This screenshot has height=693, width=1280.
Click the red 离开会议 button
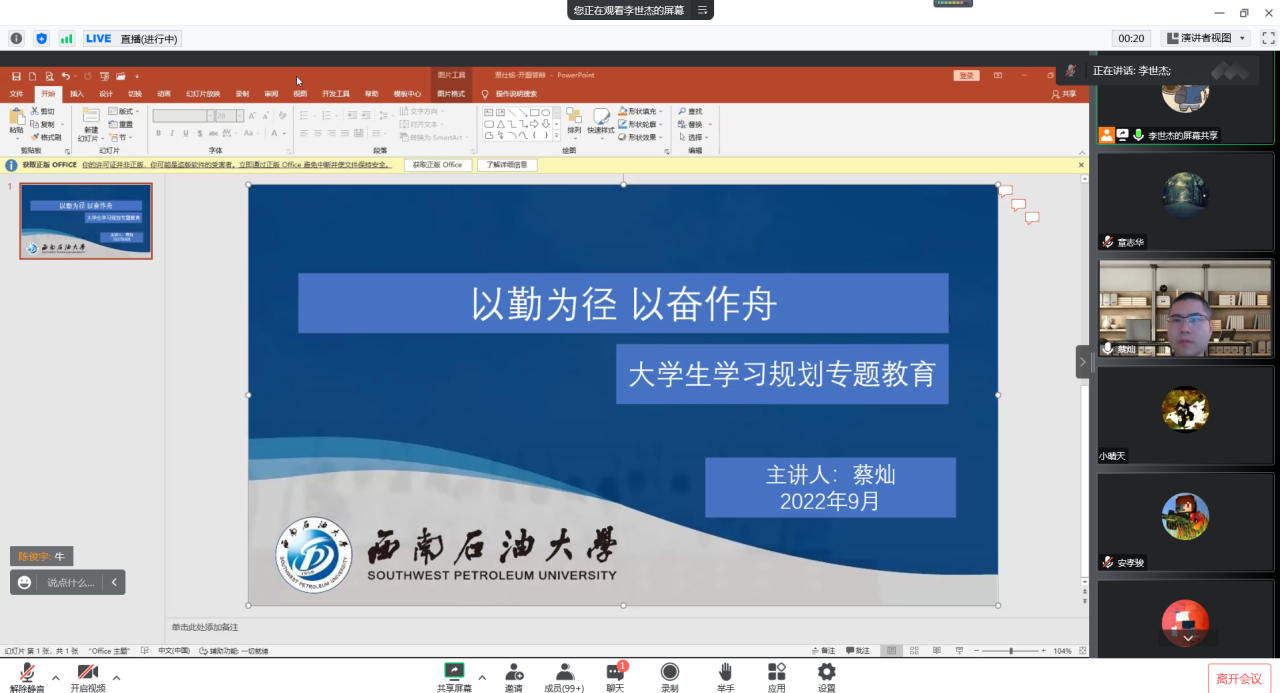click(x=1239, y=678)
